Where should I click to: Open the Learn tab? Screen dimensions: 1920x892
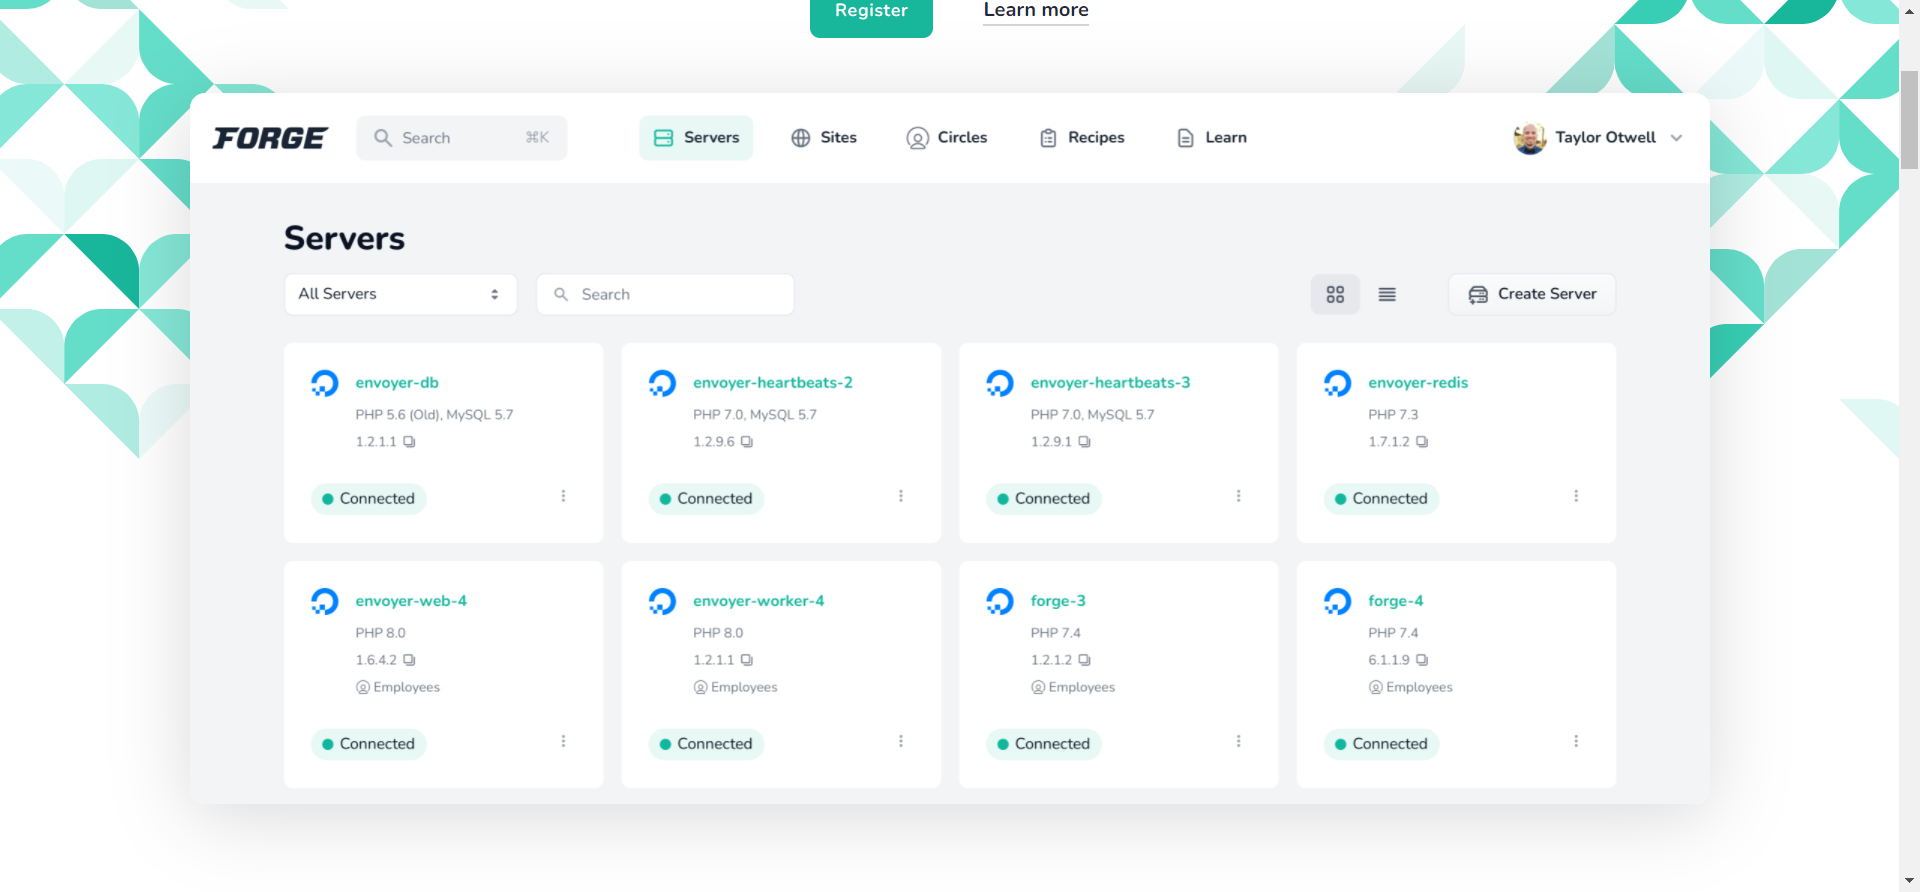[1212, 138]
